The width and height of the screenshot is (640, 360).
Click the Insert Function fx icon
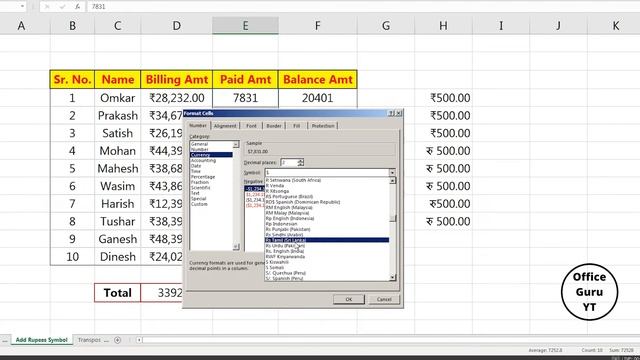(77, 7)
